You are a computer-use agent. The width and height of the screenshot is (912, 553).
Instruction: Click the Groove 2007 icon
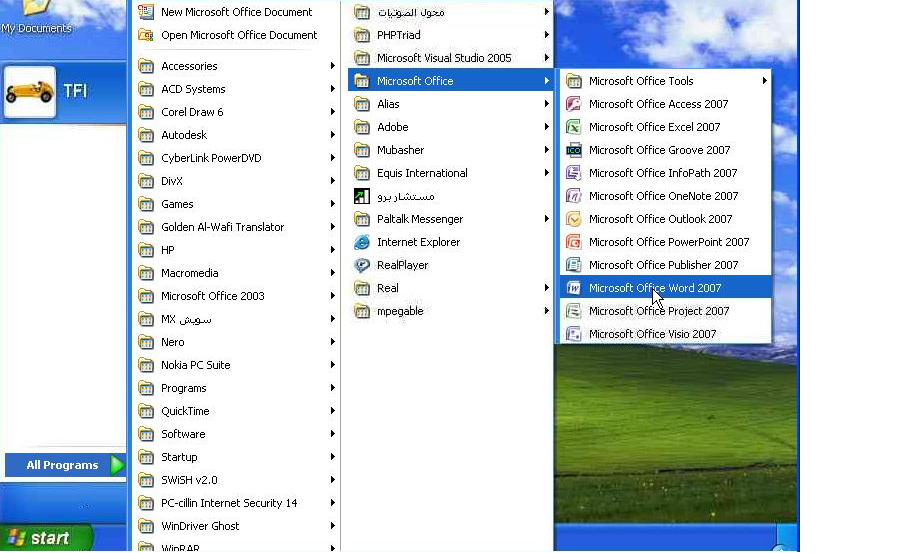(573, 150)
